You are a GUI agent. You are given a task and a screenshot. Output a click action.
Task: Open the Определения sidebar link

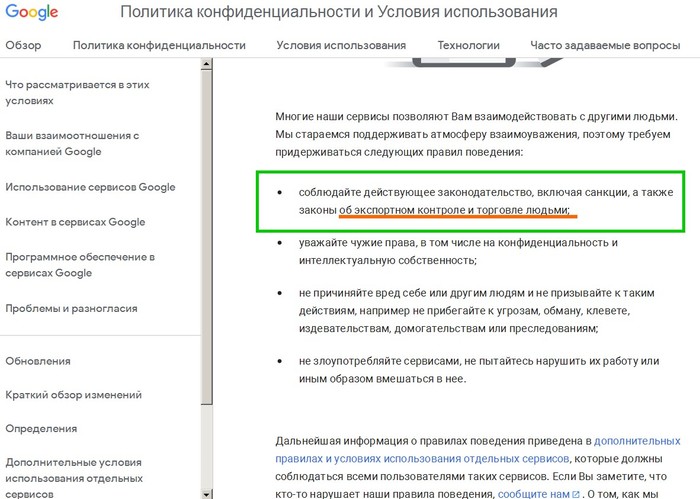click(x=41, y=429)
